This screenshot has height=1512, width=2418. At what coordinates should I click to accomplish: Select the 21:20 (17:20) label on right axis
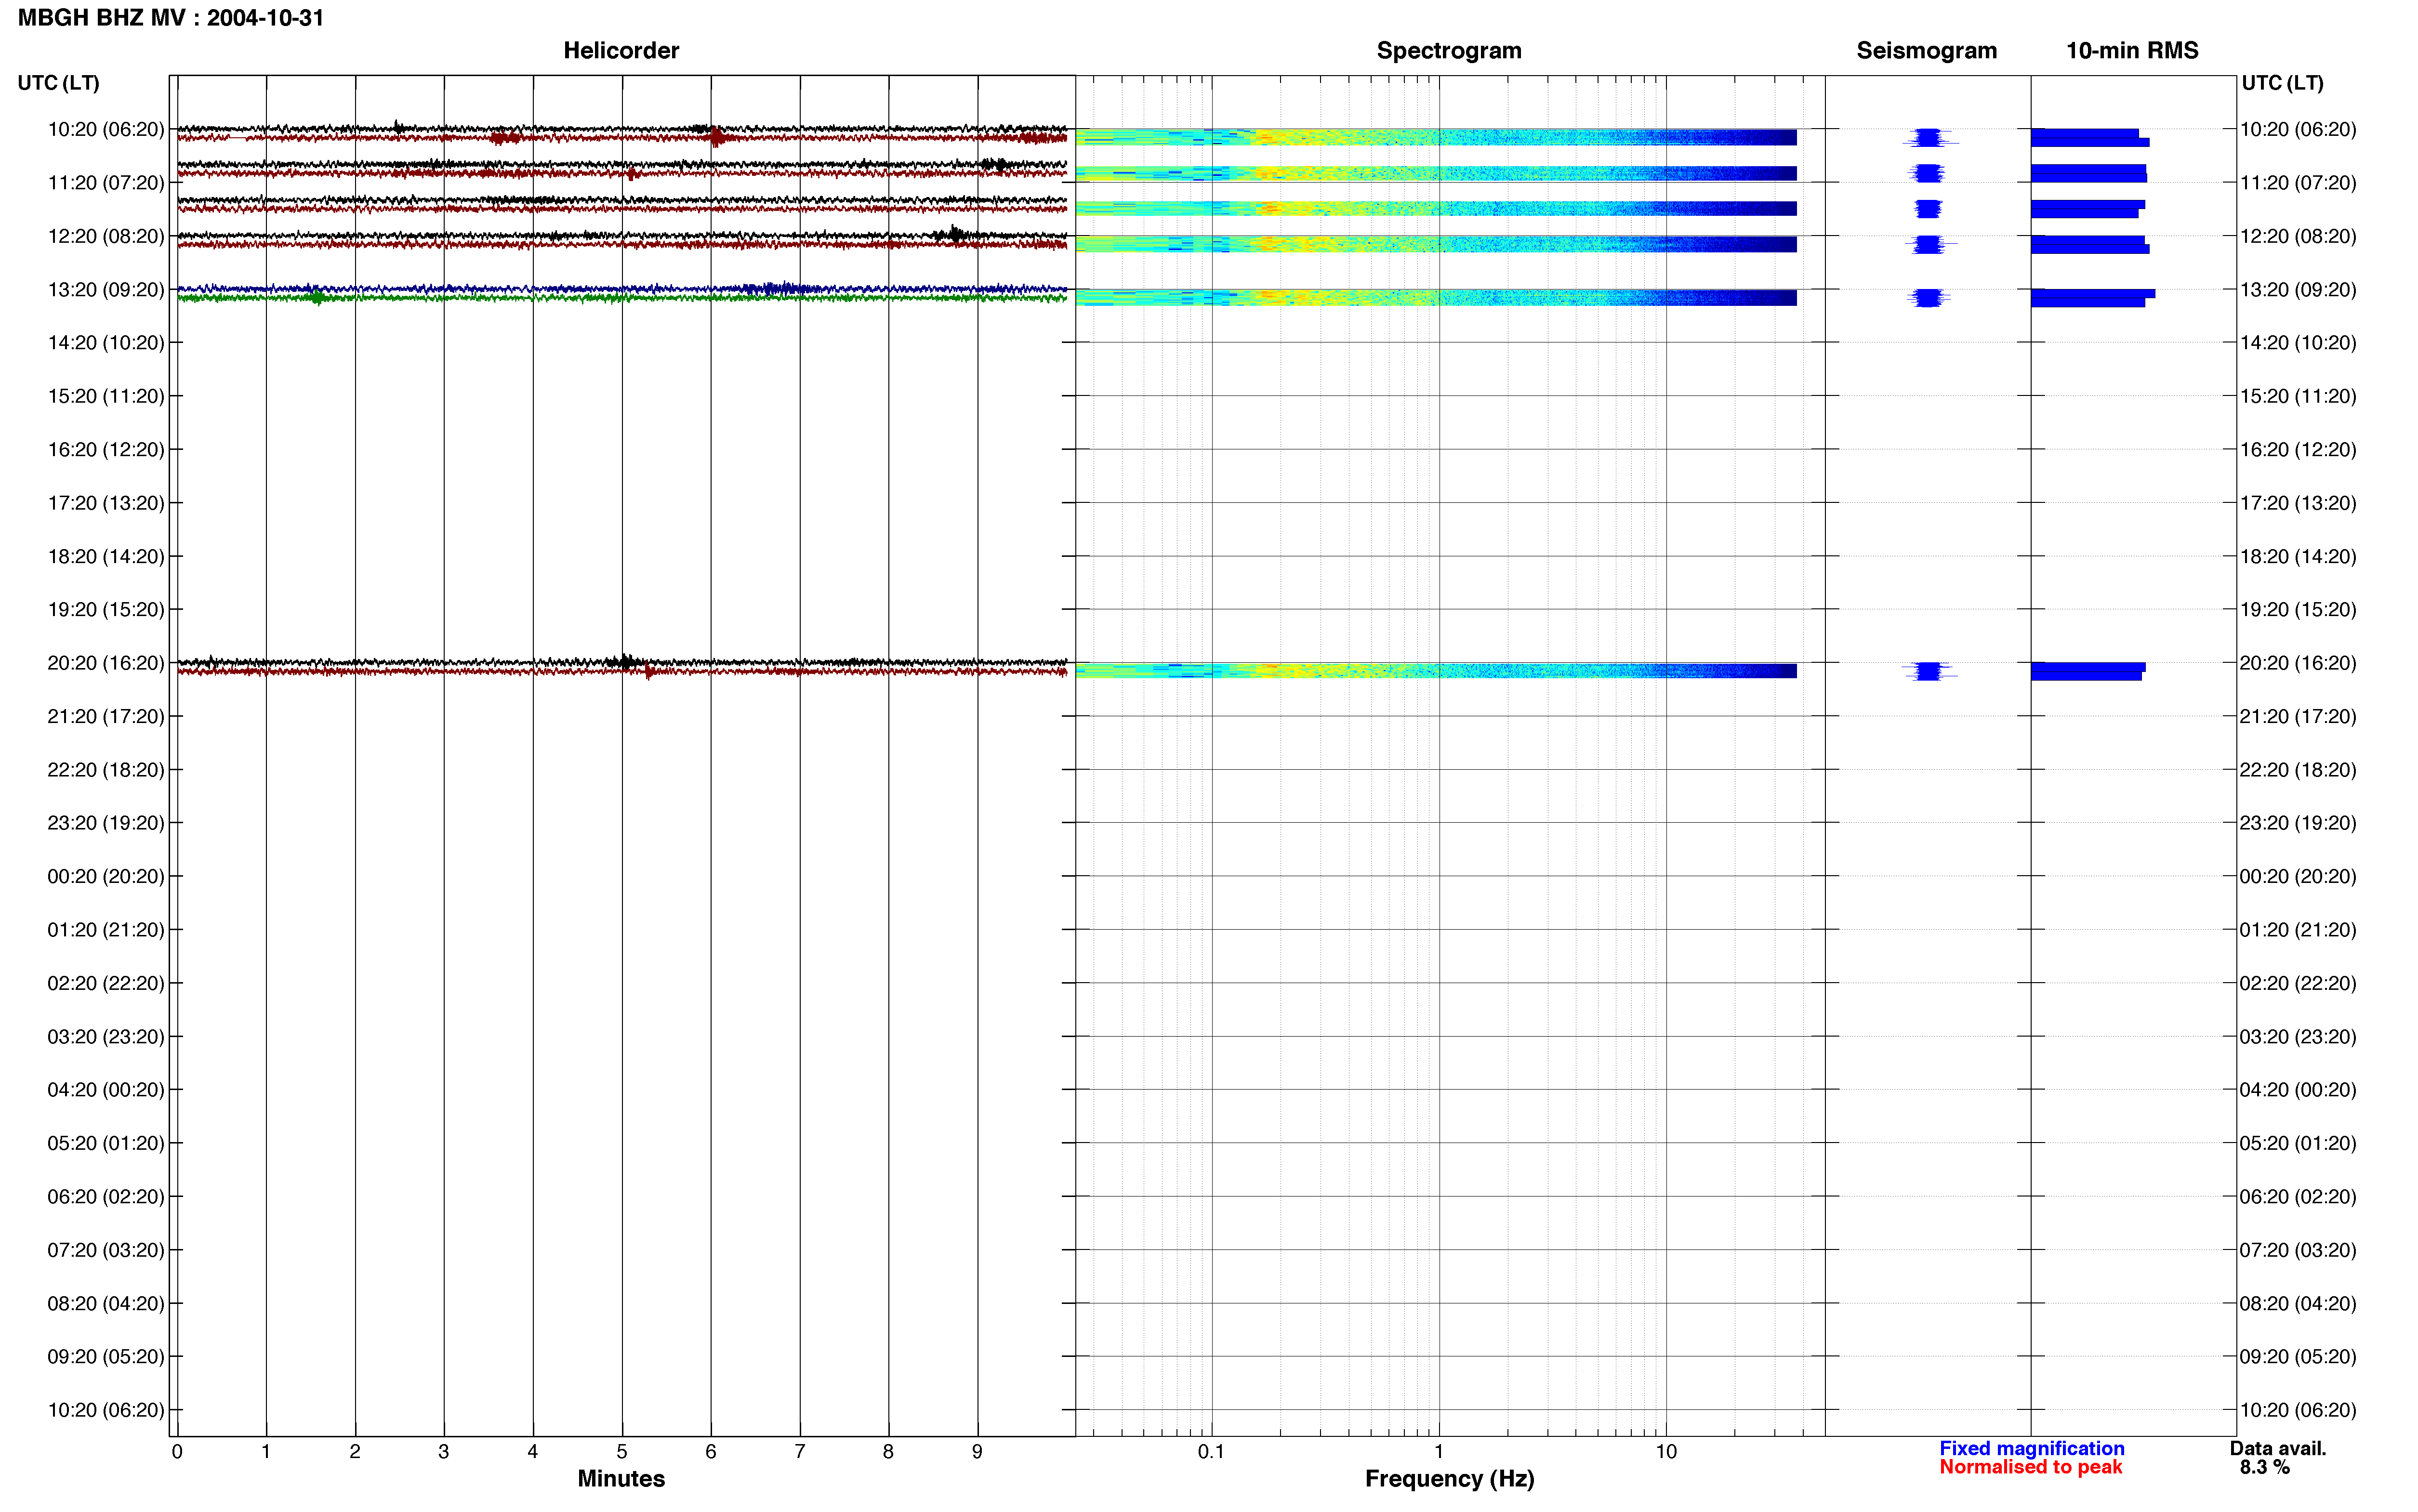(x=2297, y=717)
